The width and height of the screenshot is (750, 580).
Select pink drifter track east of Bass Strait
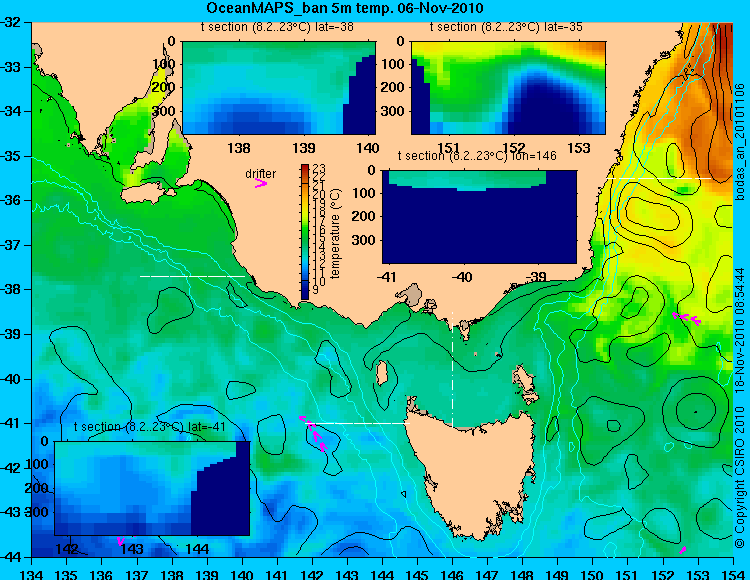(x=686, y=318)
